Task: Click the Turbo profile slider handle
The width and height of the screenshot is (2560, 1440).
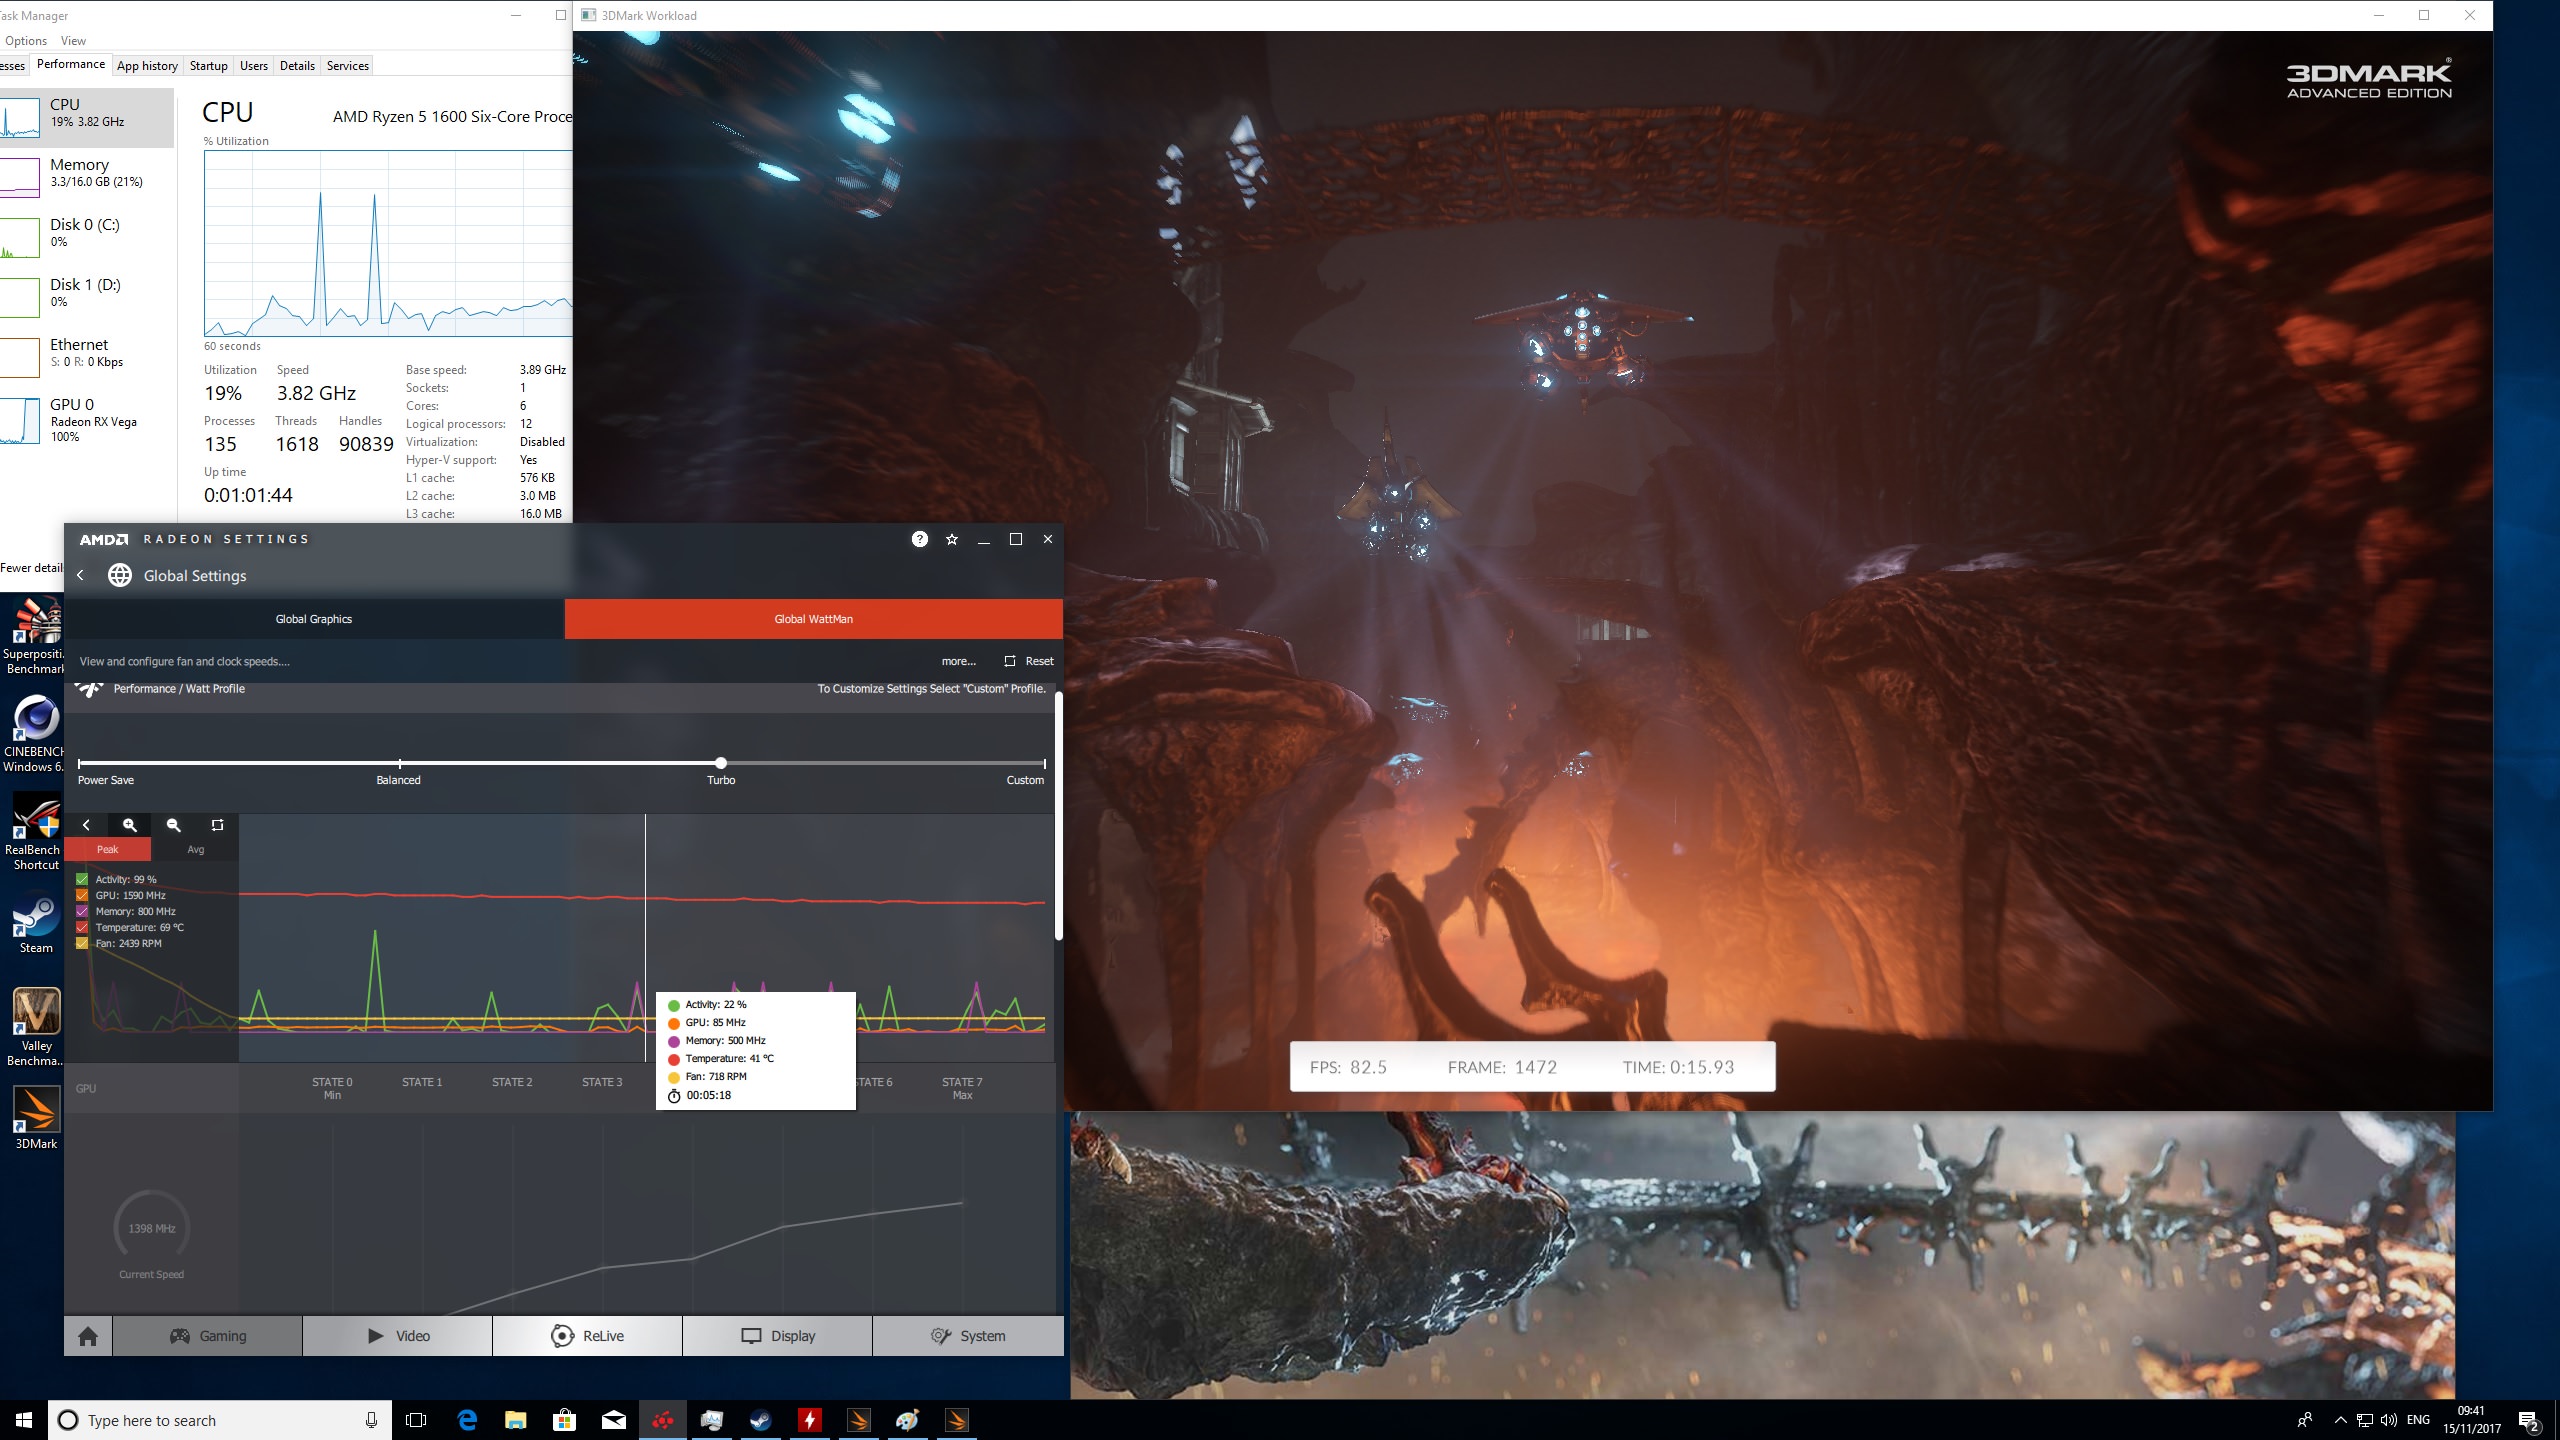Action: click(721, 763)
